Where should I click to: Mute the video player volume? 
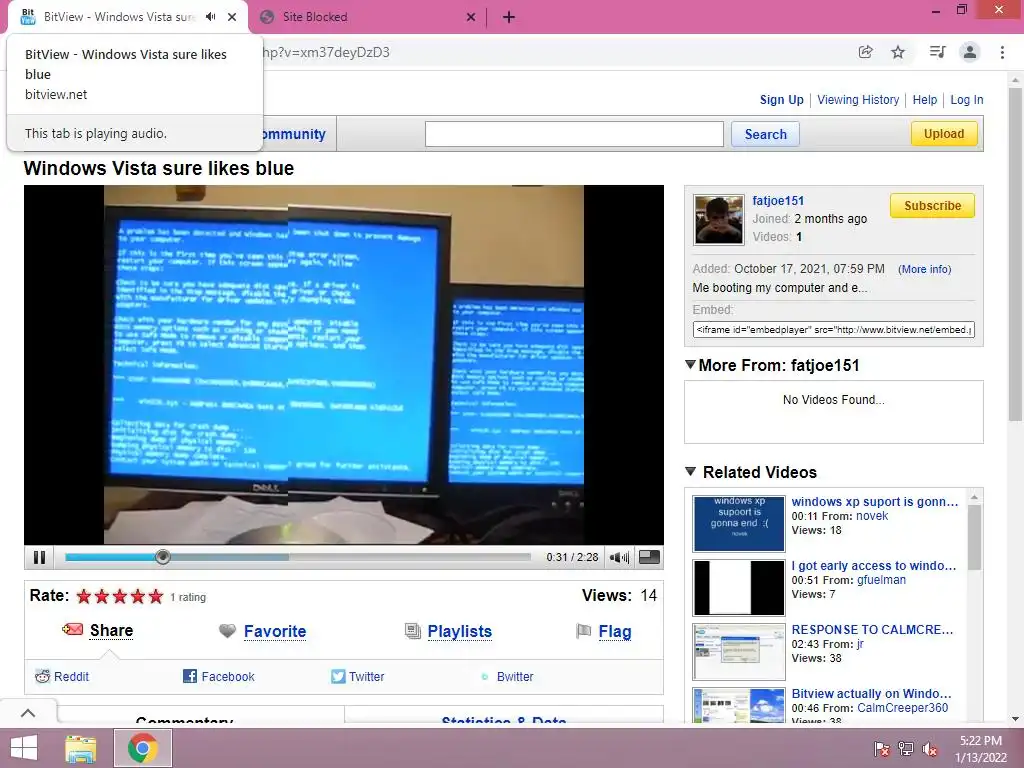click(x=618, y=557)
